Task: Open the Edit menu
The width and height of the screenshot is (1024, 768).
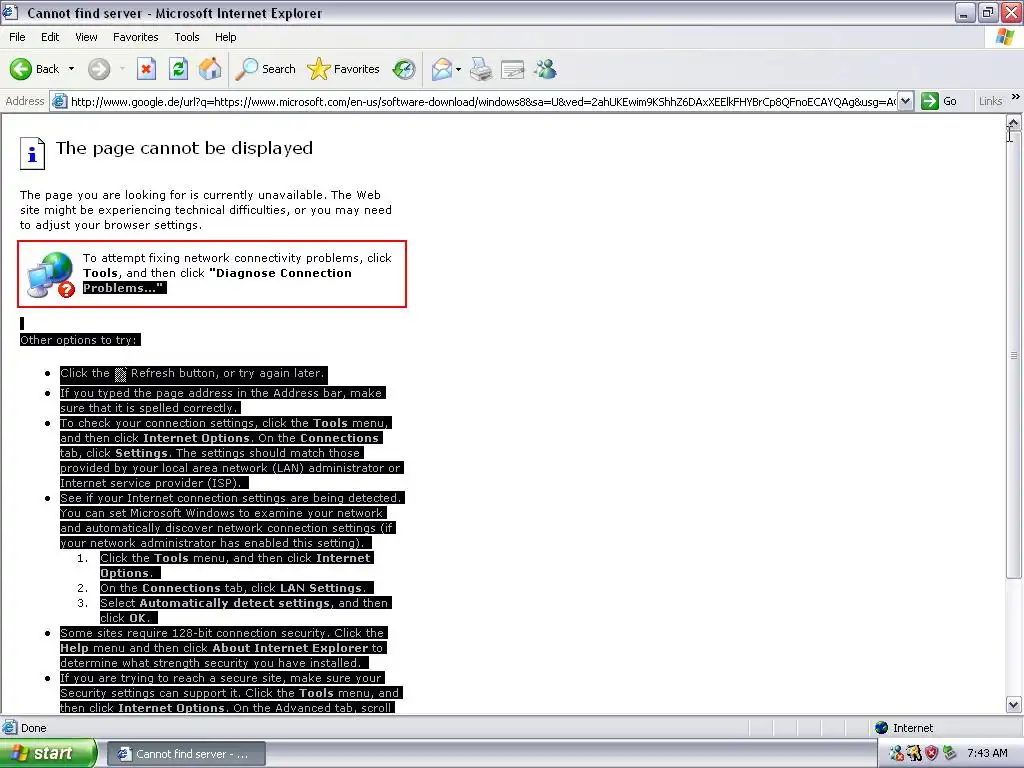Action: pyautogui.click(x=50, y=37)
